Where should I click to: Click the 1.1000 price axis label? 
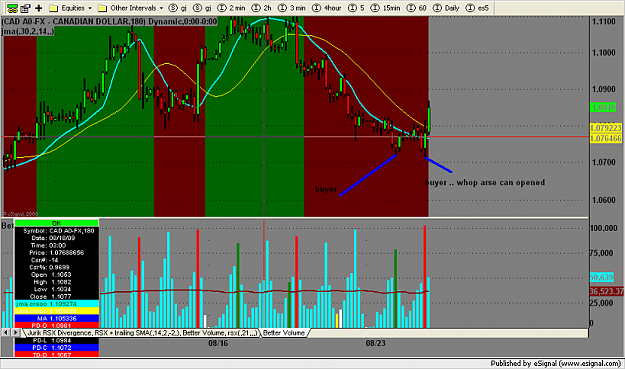[x=603, y=53]
